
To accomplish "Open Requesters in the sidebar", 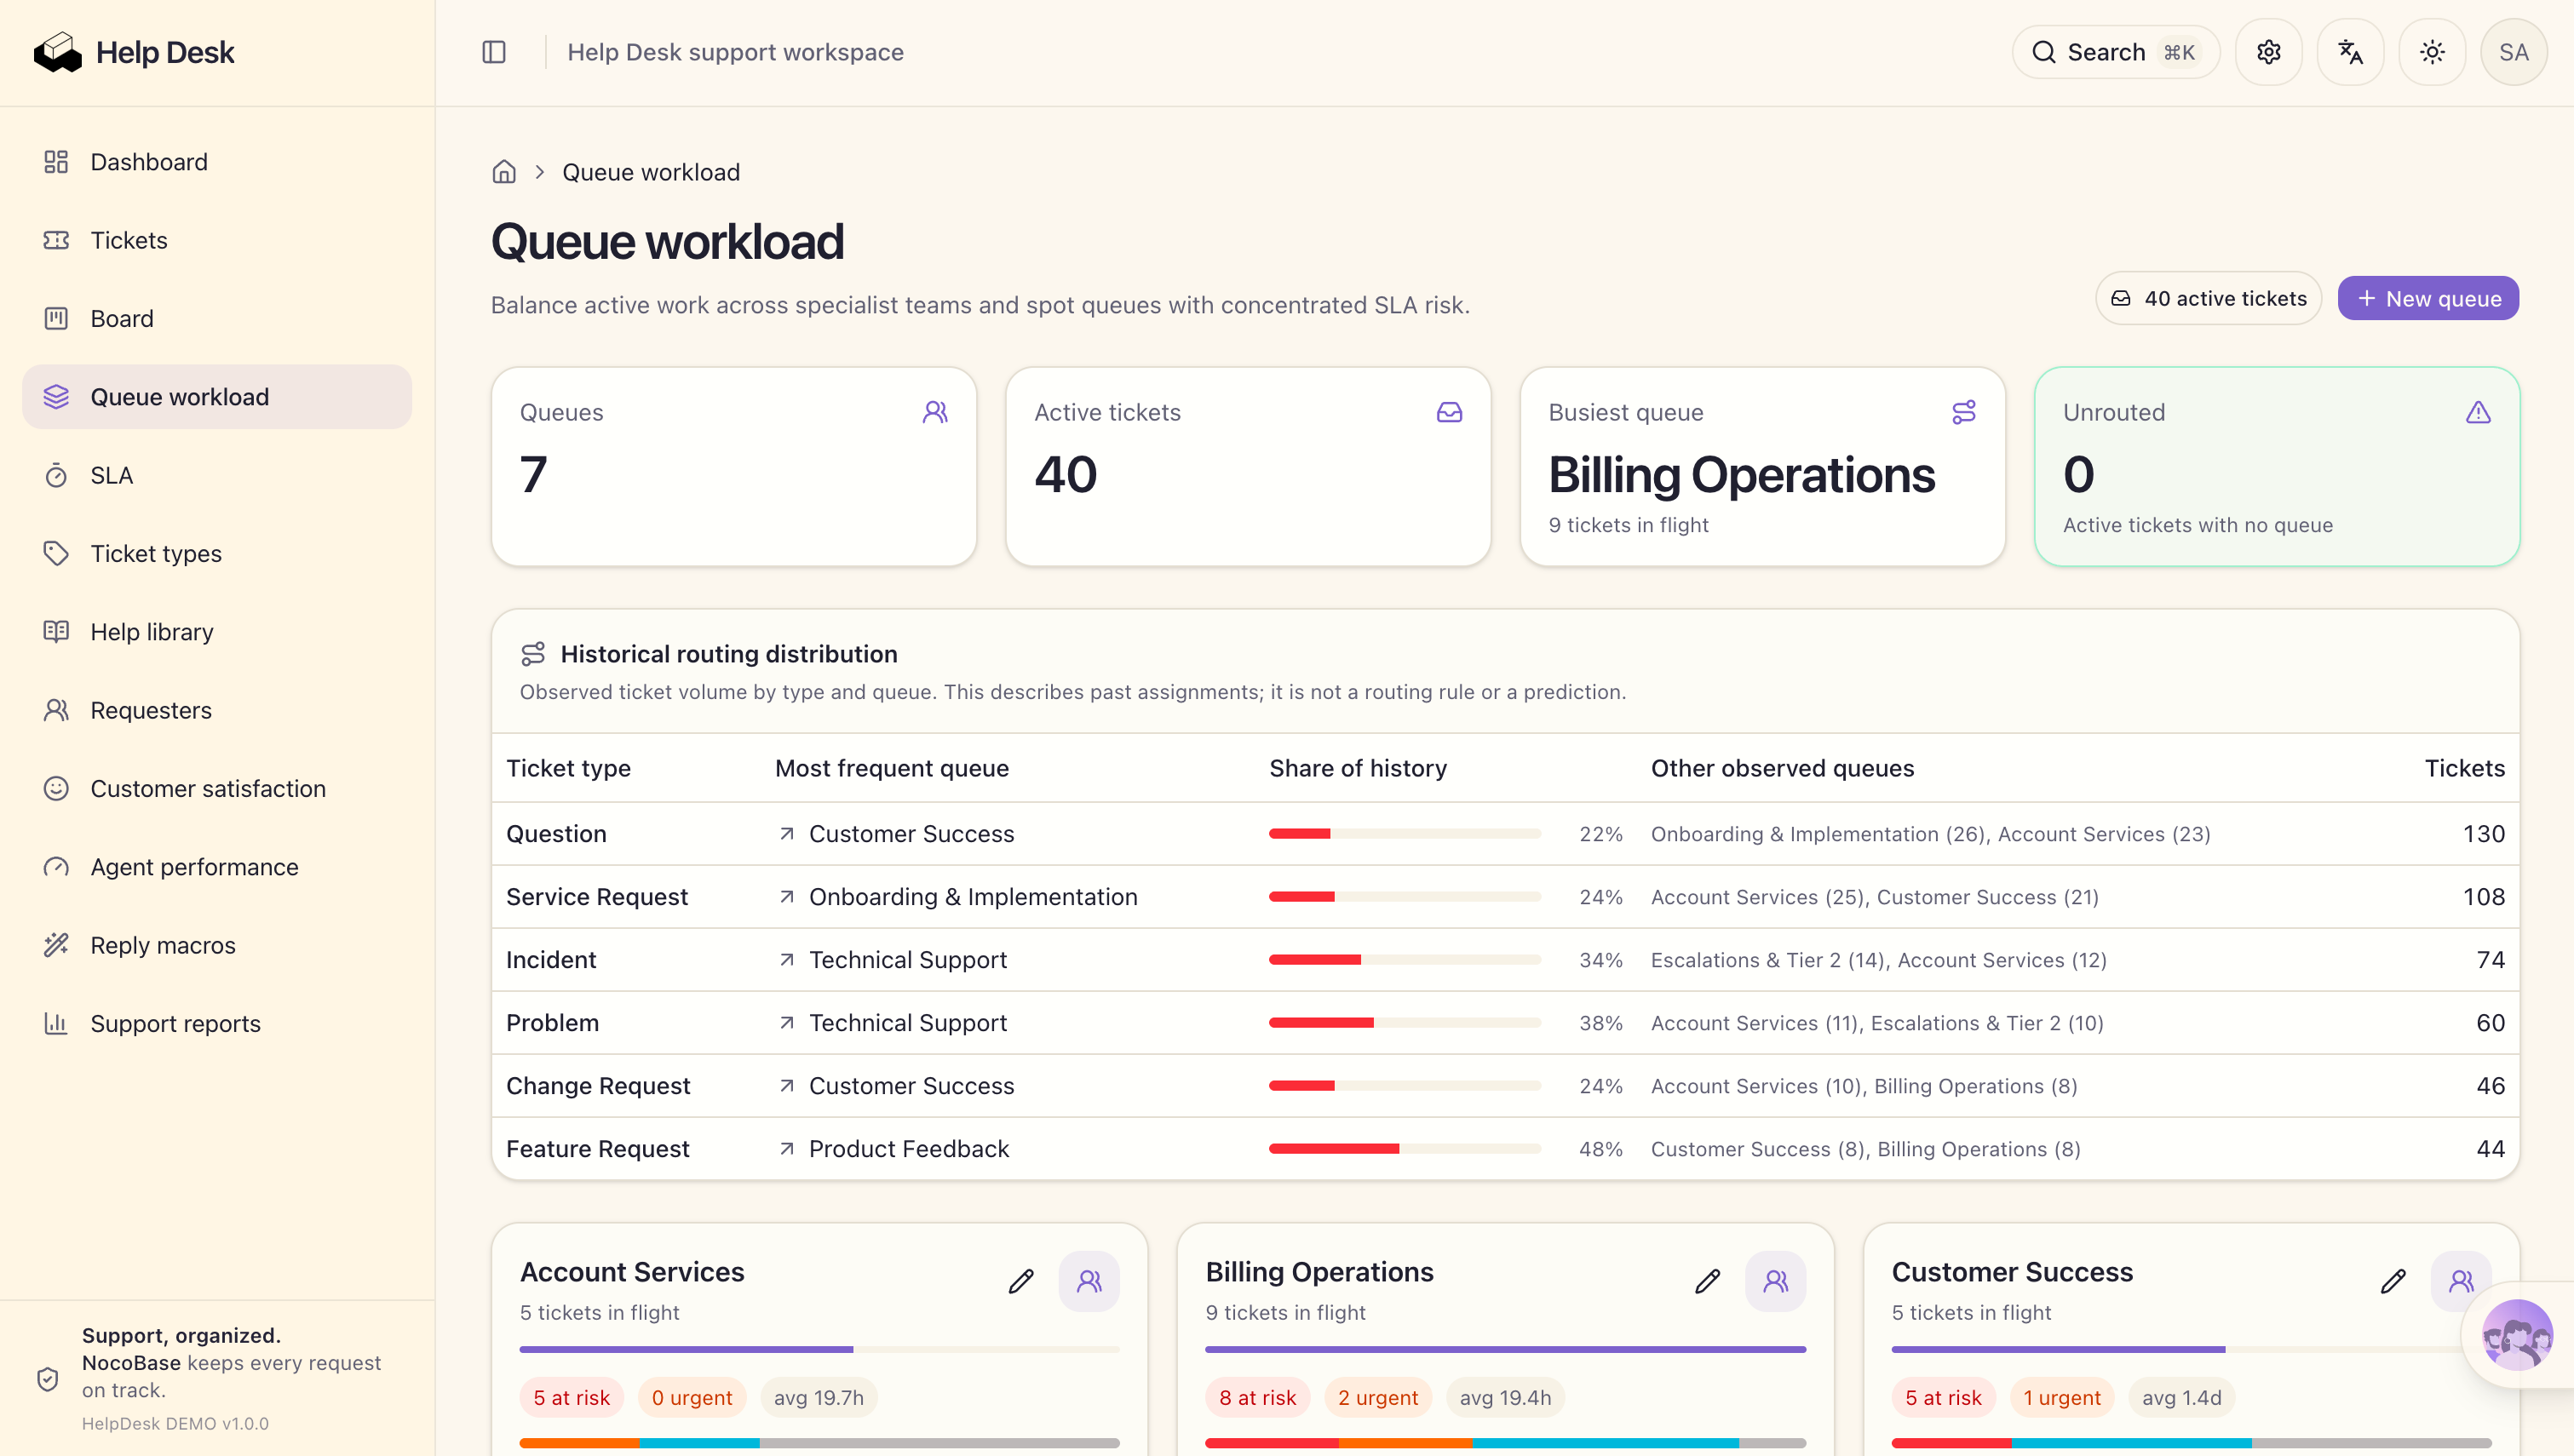I will (x=217, y=710).
